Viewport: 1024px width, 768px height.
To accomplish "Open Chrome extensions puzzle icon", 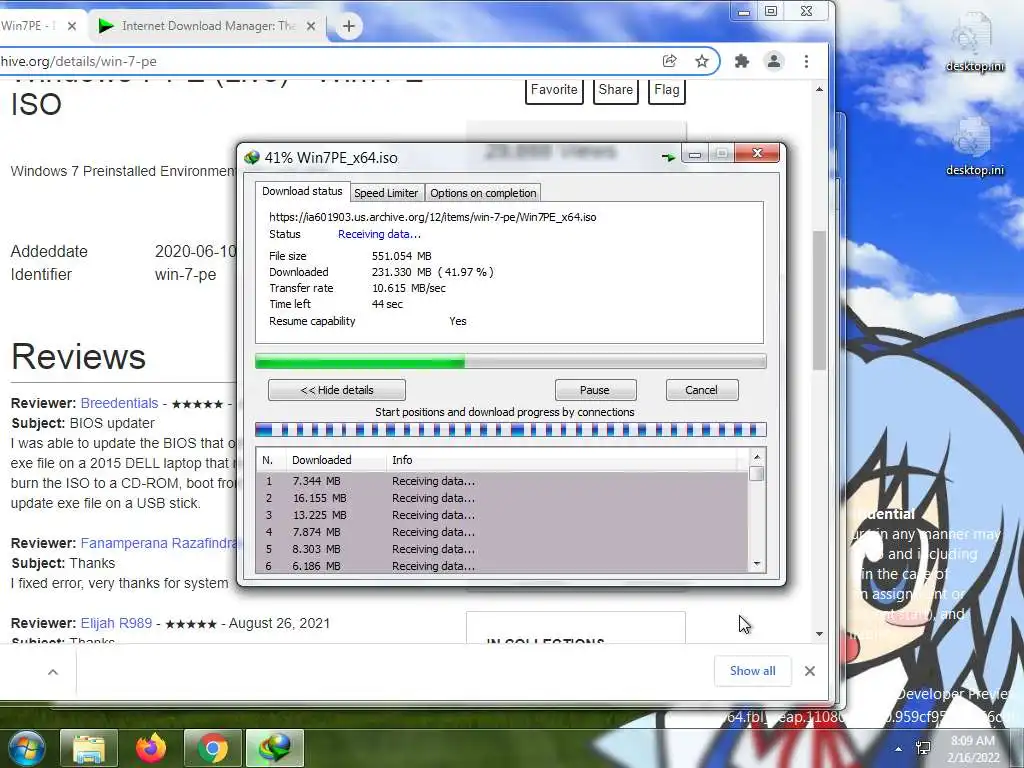I will pyautogui.click(x=742, y=61).
